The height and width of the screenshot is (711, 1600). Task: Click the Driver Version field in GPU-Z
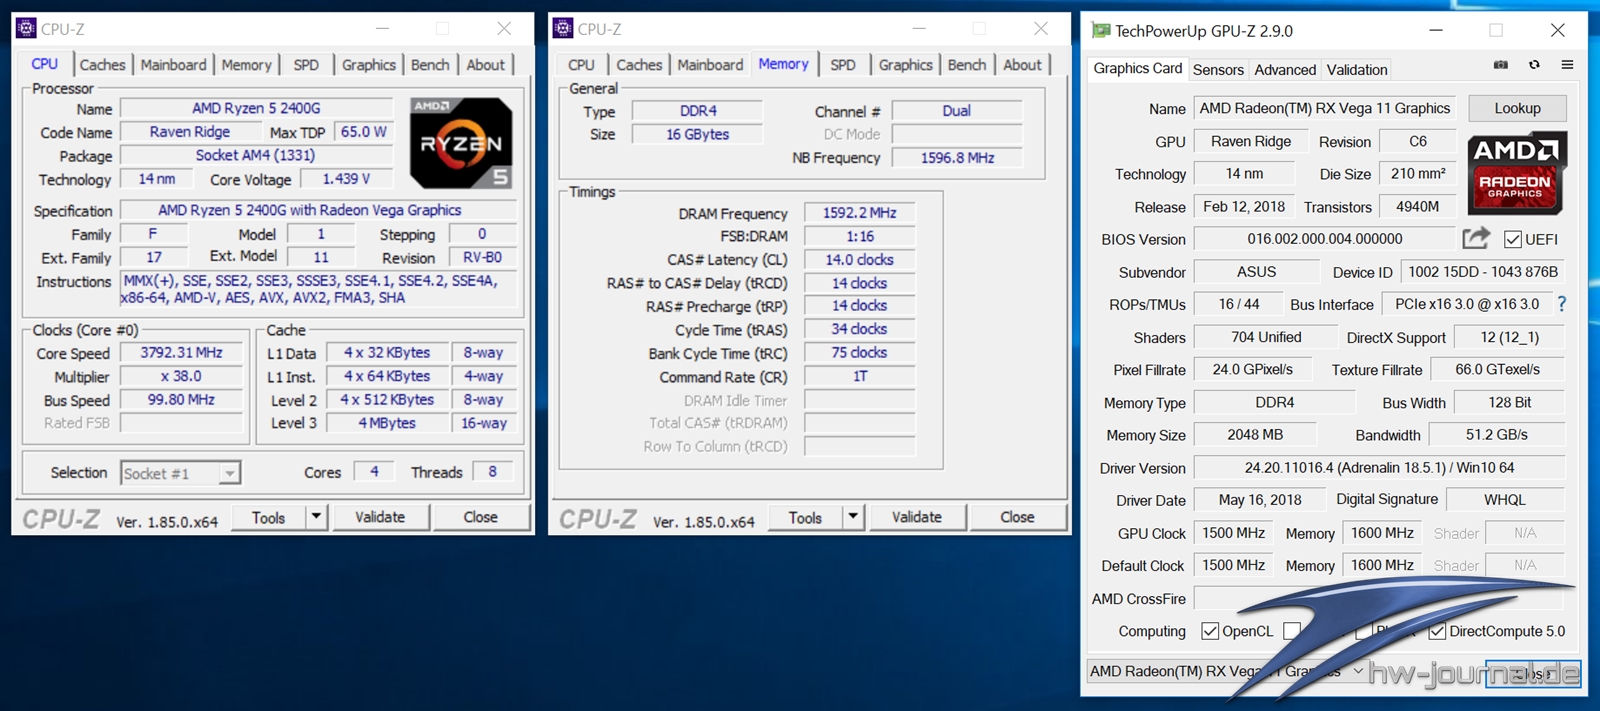1379,468
